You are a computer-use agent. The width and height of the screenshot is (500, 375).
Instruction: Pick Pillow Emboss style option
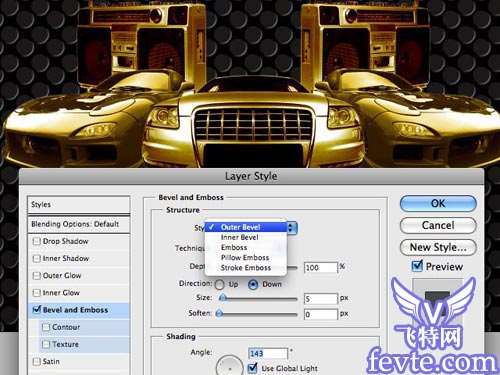tap(246, 258)
